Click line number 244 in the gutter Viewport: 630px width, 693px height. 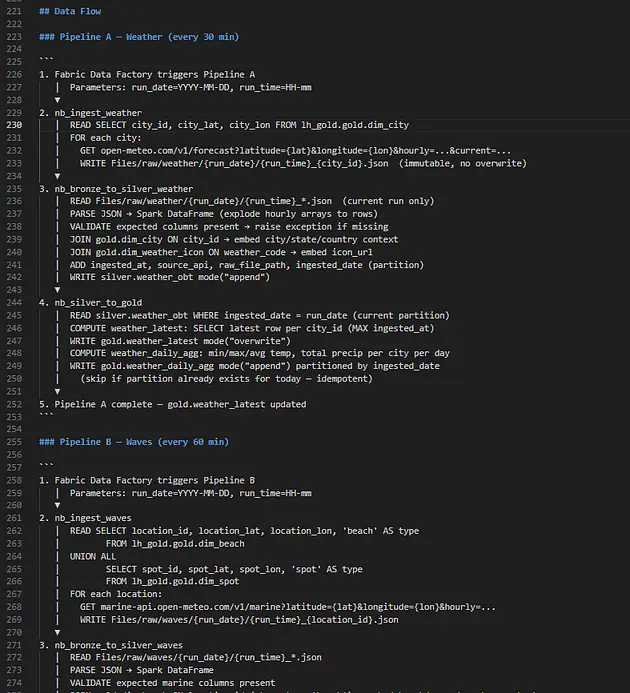(x=14, y=303)
